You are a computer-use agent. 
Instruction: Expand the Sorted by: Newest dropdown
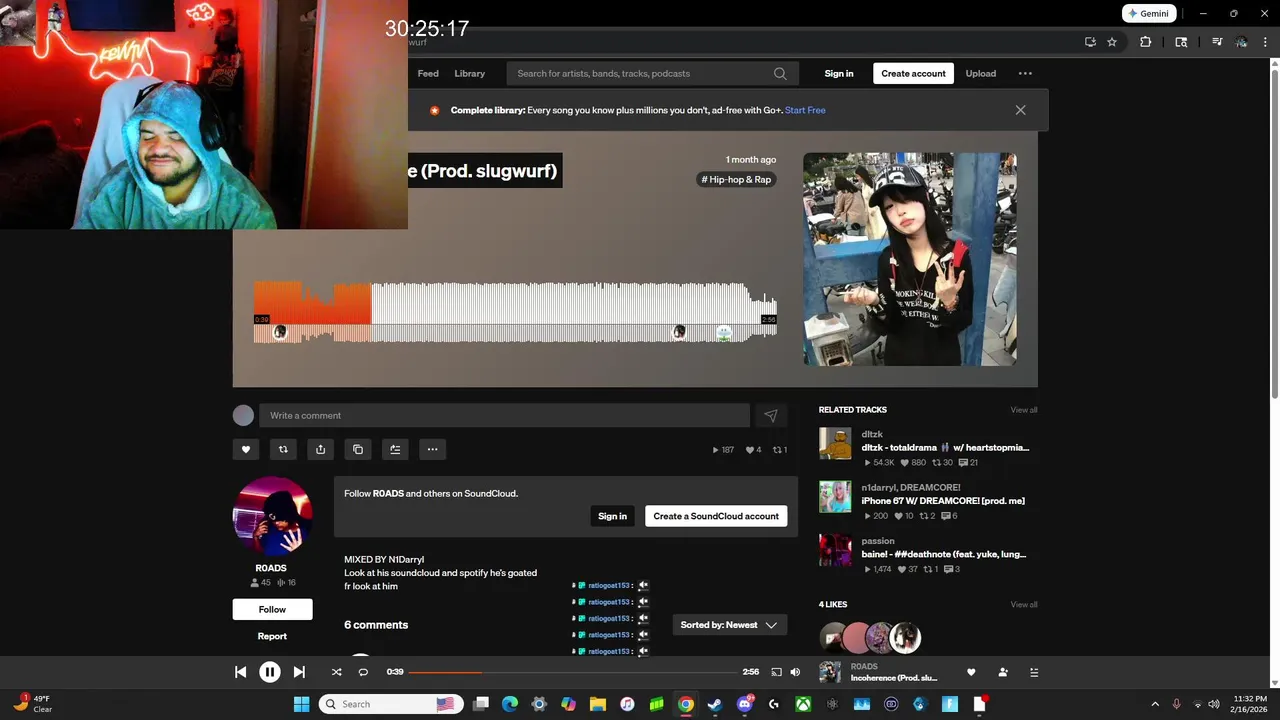pos(729,625)
